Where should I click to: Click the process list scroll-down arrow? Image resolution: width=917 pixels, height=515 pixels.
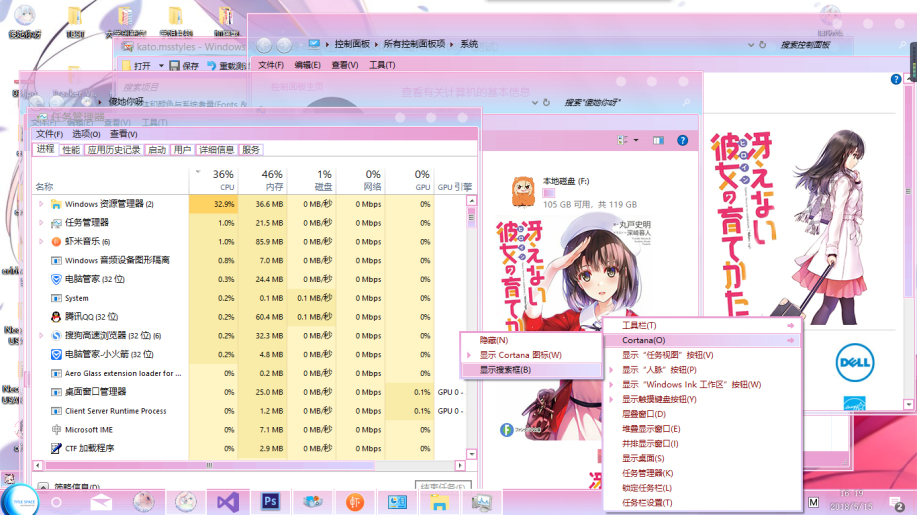(x=471, y=454)
